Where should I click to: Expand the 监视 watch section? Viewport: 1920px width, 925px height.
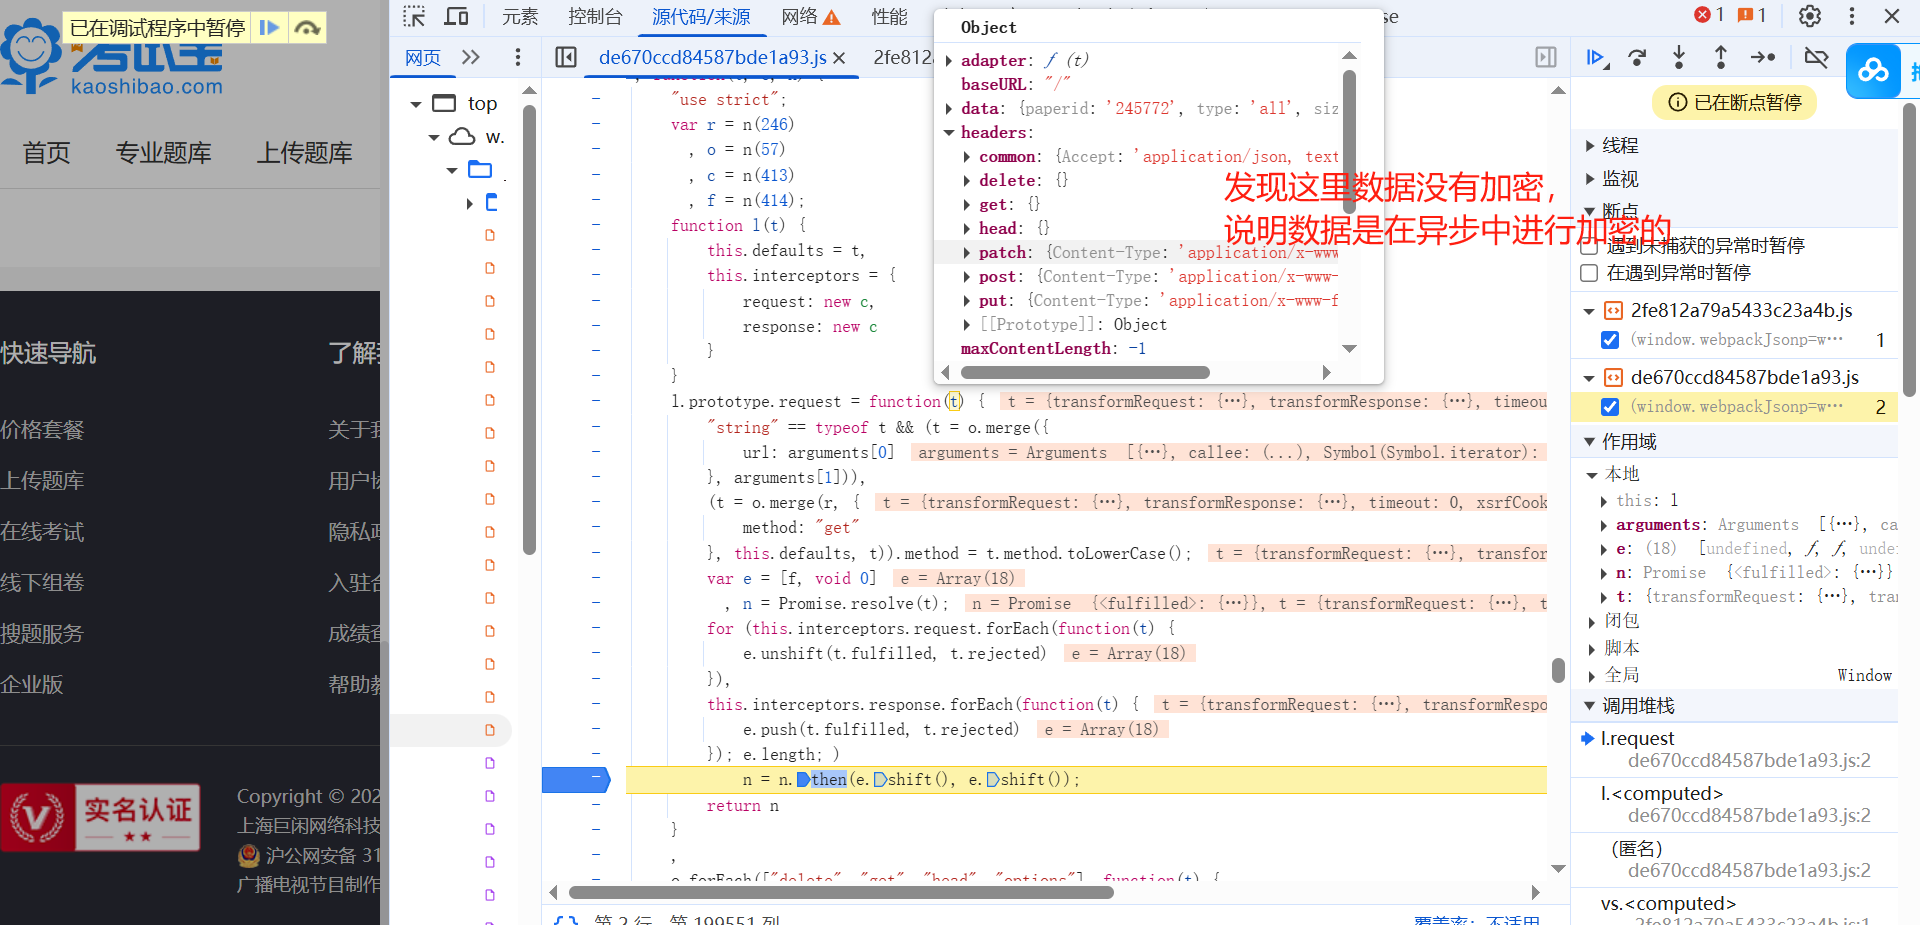pos(1590,179)
